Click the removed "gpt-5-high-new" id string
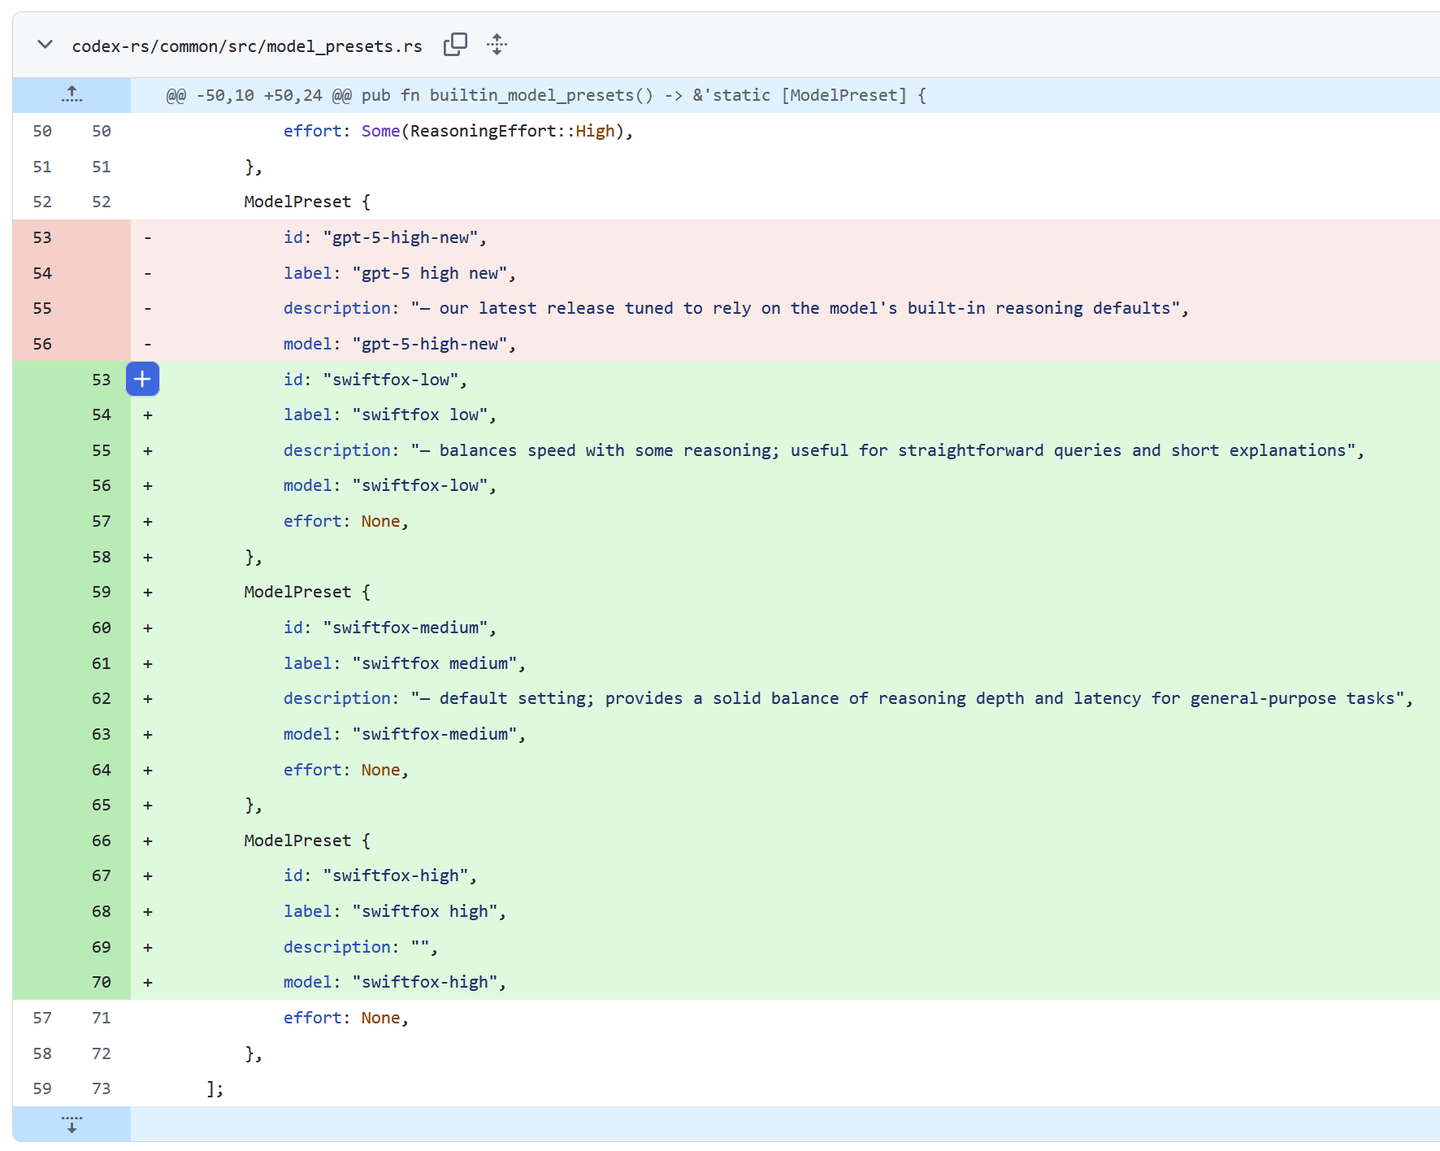The width and height of the screenshot is (1440, 1151). click(x=400, y=237)
